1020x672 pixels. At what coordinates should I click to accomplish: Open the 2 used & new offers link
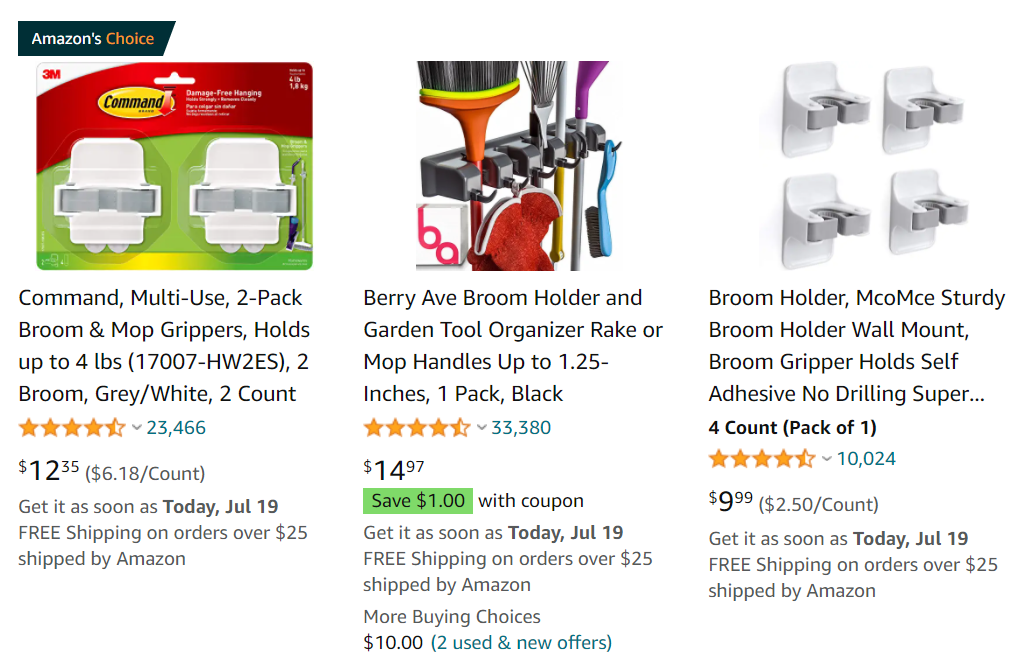[x=521, y=642]
